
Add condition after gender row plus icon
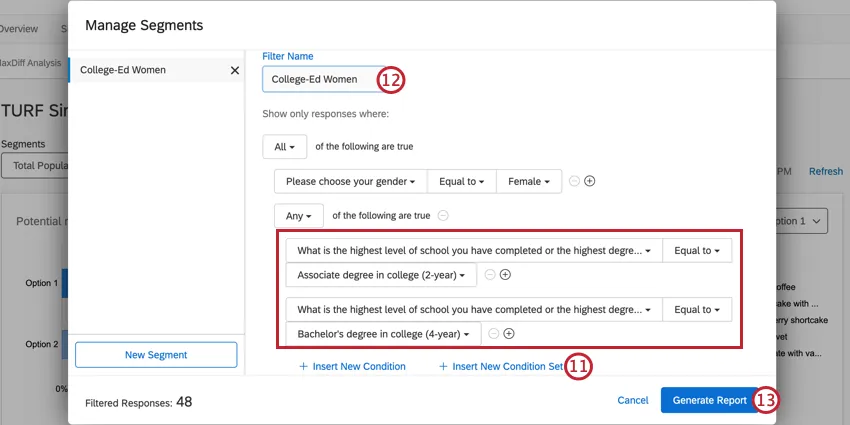590,181
